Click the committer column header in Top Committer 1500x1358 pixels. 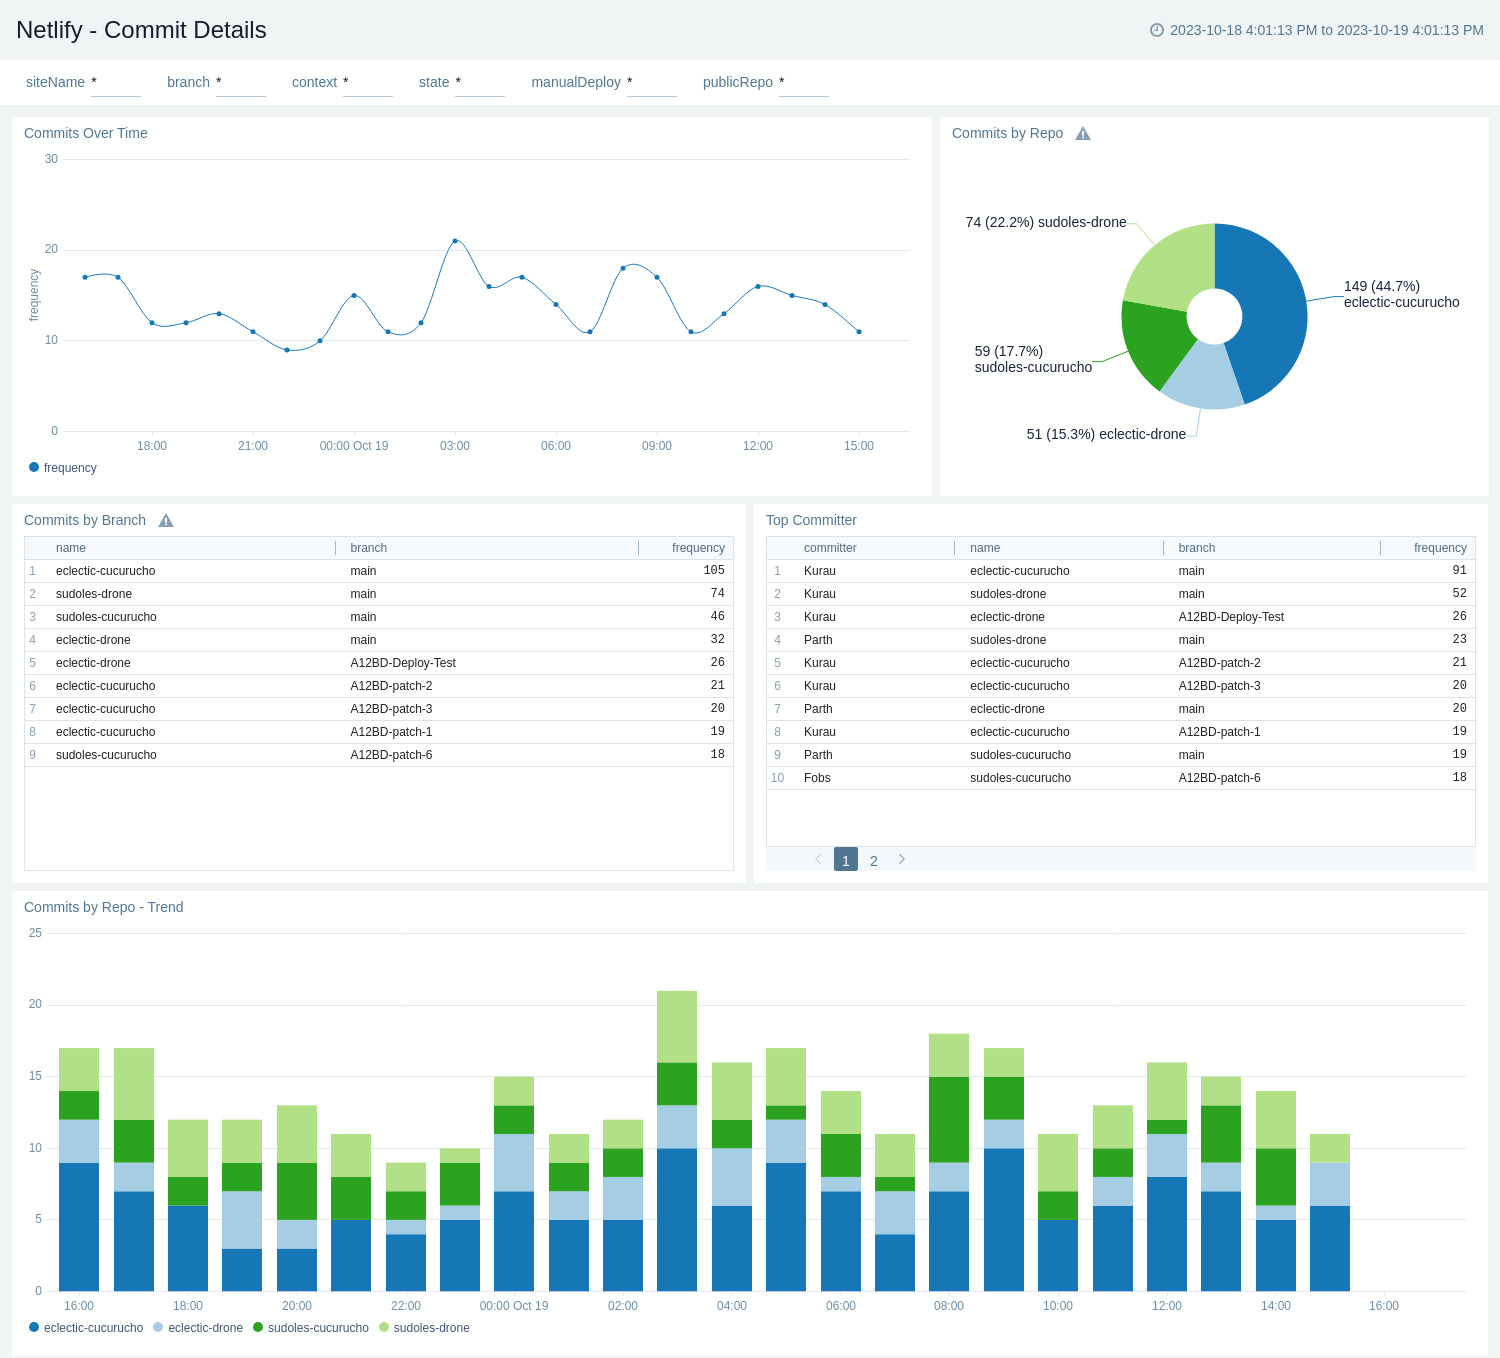(830, 548)
